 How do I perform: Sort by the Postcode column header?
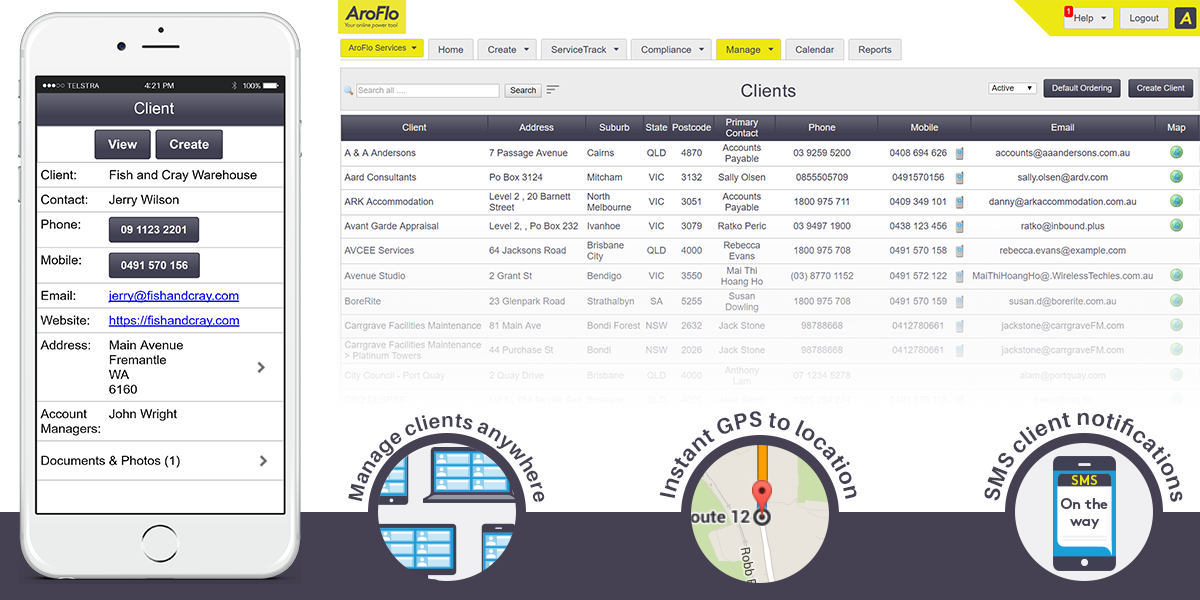coord(691,127)
